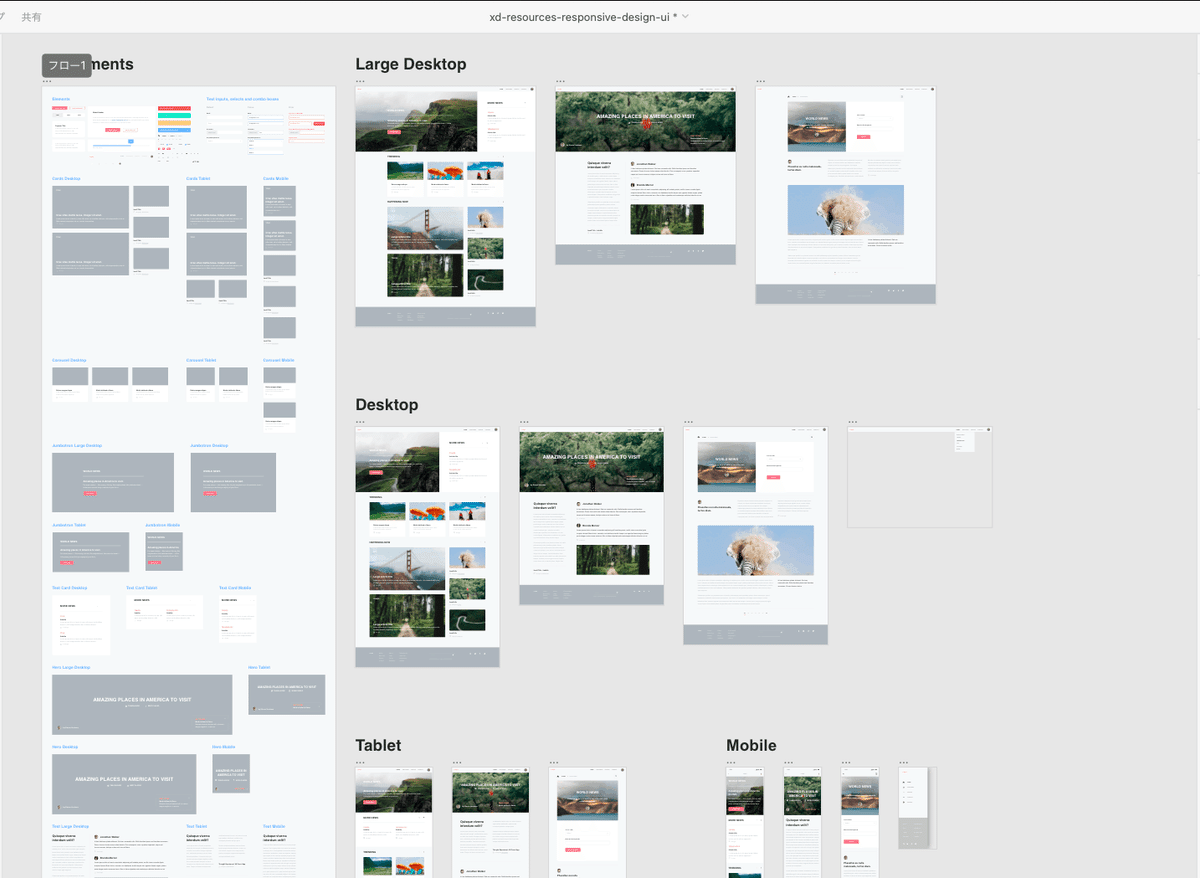The width and height of the screenshot is (1200, 878).
Task: Click the 'Carousel Tablet' label
Action: 201,360
